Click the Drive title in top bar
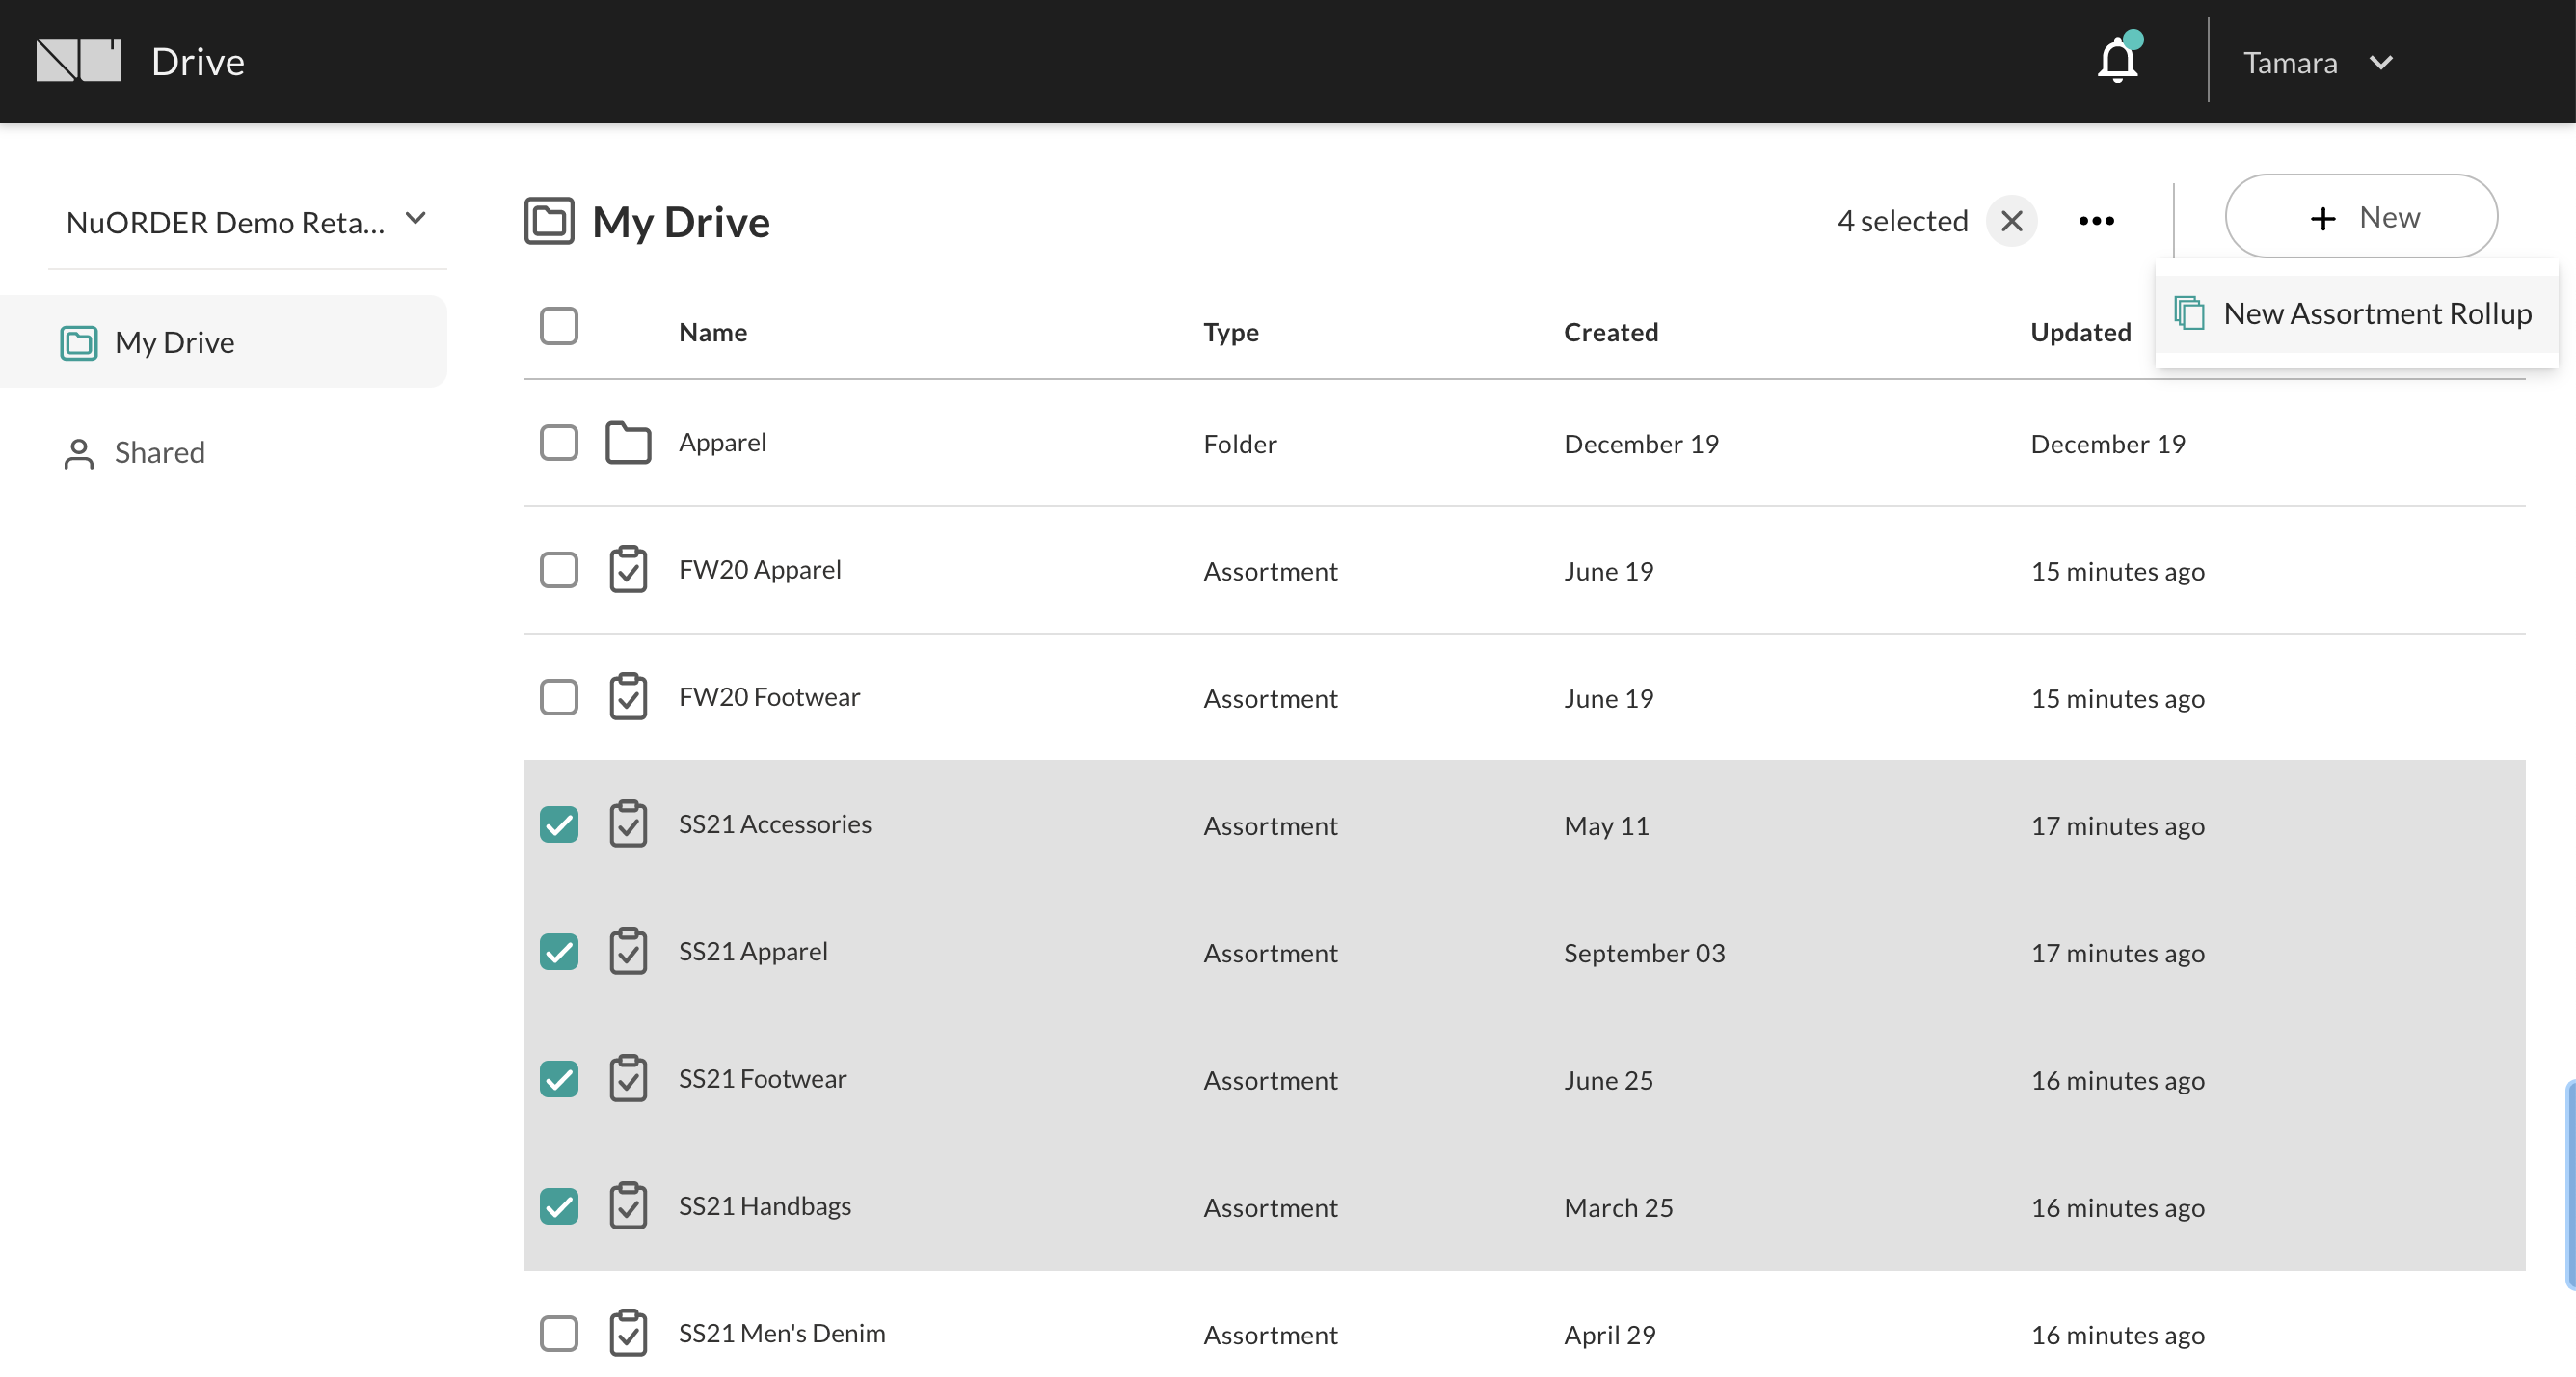This screenshot has width=2576, height=1377. pyautogui.click(x=198, y=62)
